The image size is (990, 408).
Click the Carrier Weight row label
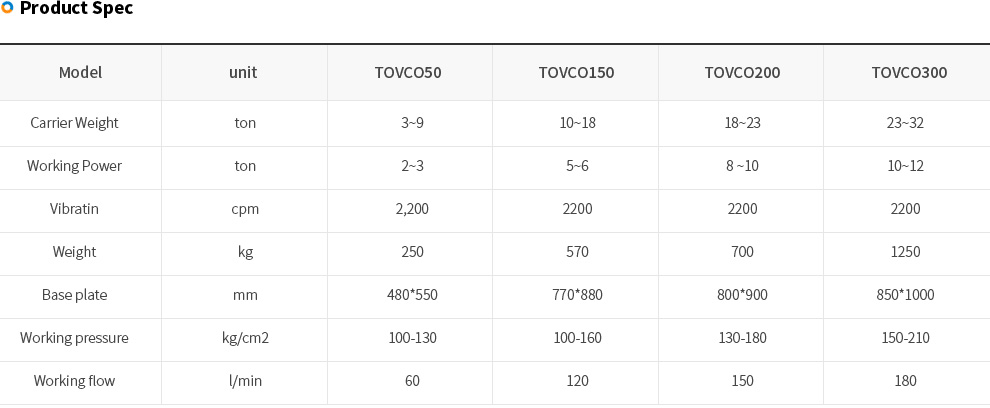pyautogui.click(x=74, y=123)
